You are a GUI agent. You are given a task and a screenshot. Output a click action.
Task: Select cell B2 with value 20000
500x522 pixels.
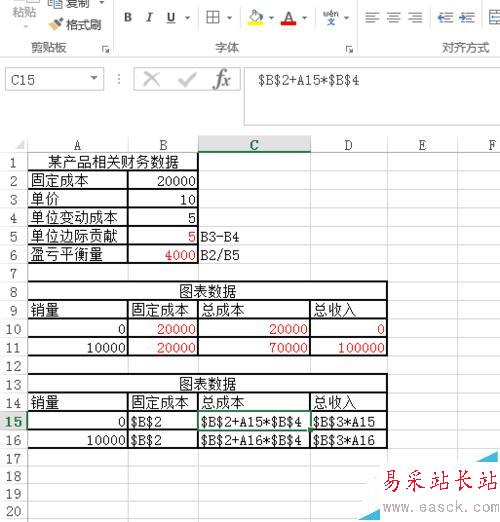tap(163, 181)
